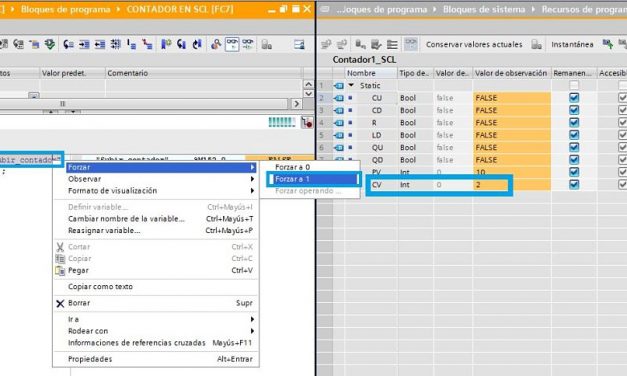Screen dimensions: 627x376
Task: Click the third icon in the Contador1_SCL toolbar
Action: 360,44
